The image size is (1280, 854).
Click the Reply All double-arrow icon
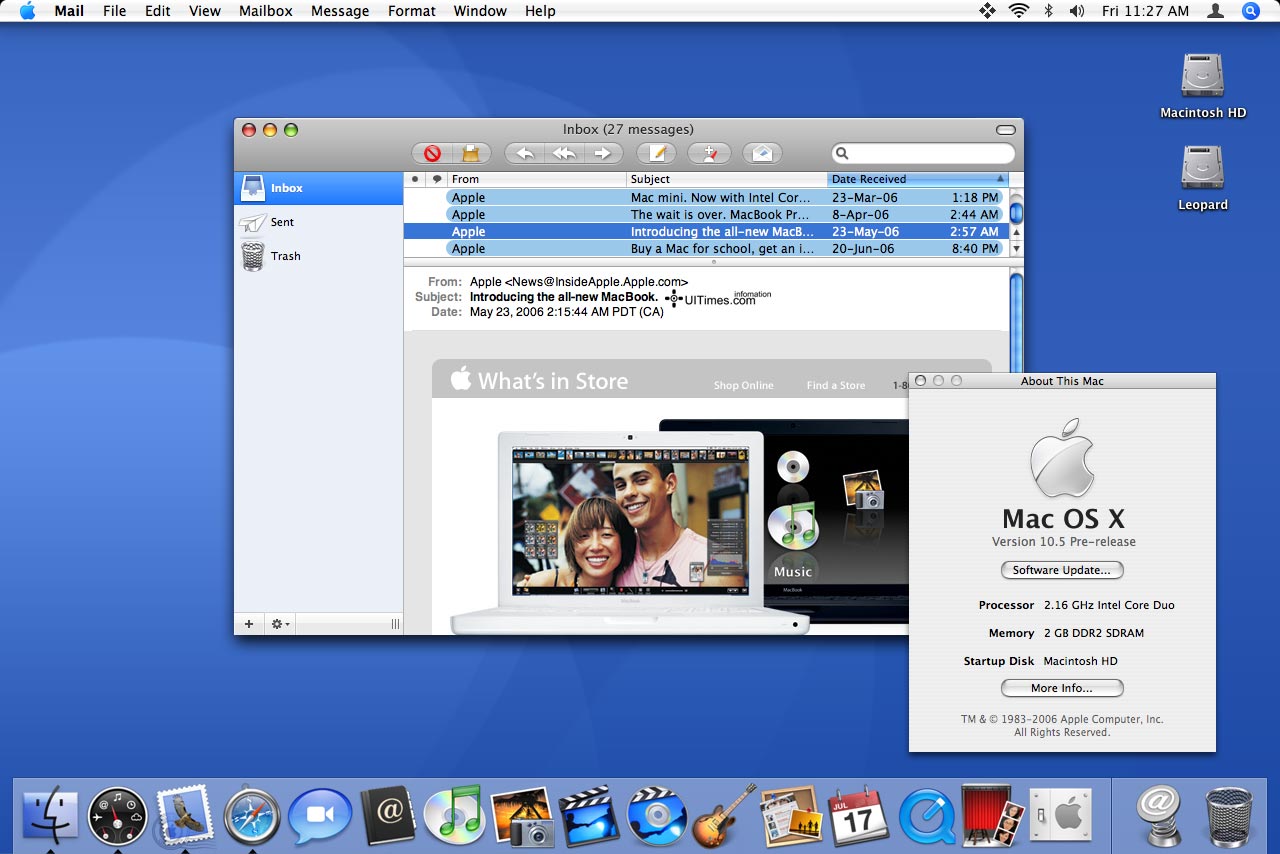[x=564, y=154]
